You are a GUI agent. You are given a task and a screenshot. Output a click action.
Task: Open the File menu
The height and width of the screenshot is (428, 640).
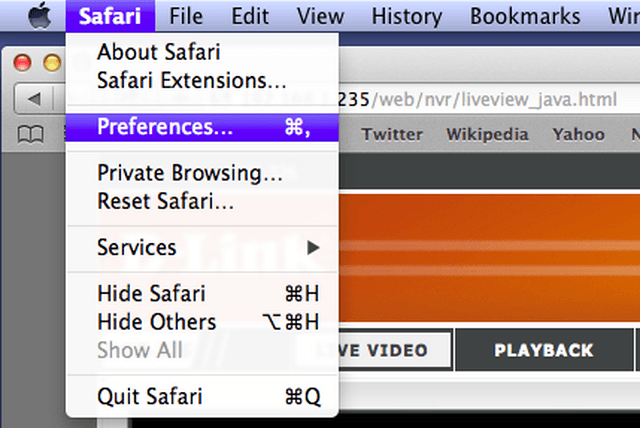[x=186, y=16]
